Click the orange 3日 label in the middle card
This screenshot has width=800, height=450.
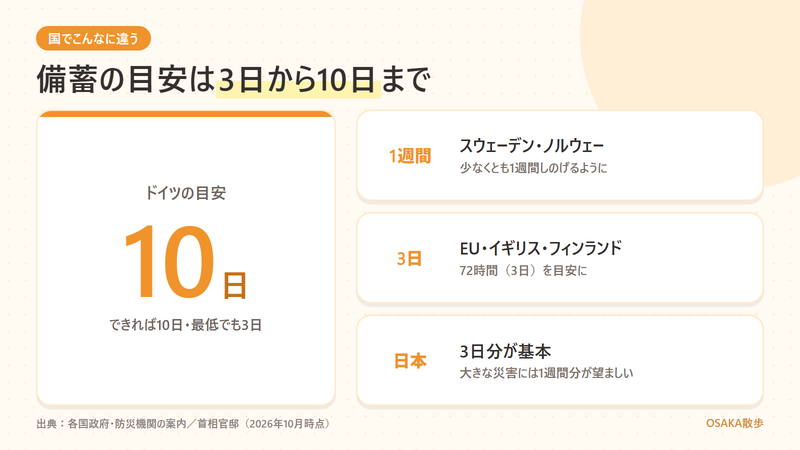coord(409,259)
